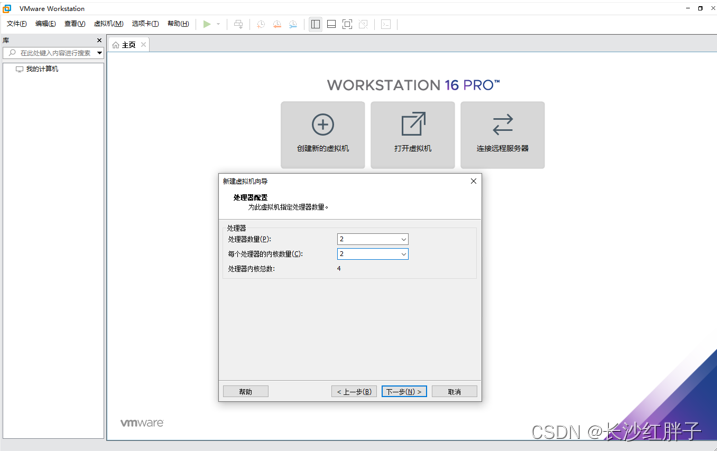The image size is (717, 451).
Task: Click the VMware Workstation title bar logo
Action: click(7, 8)
